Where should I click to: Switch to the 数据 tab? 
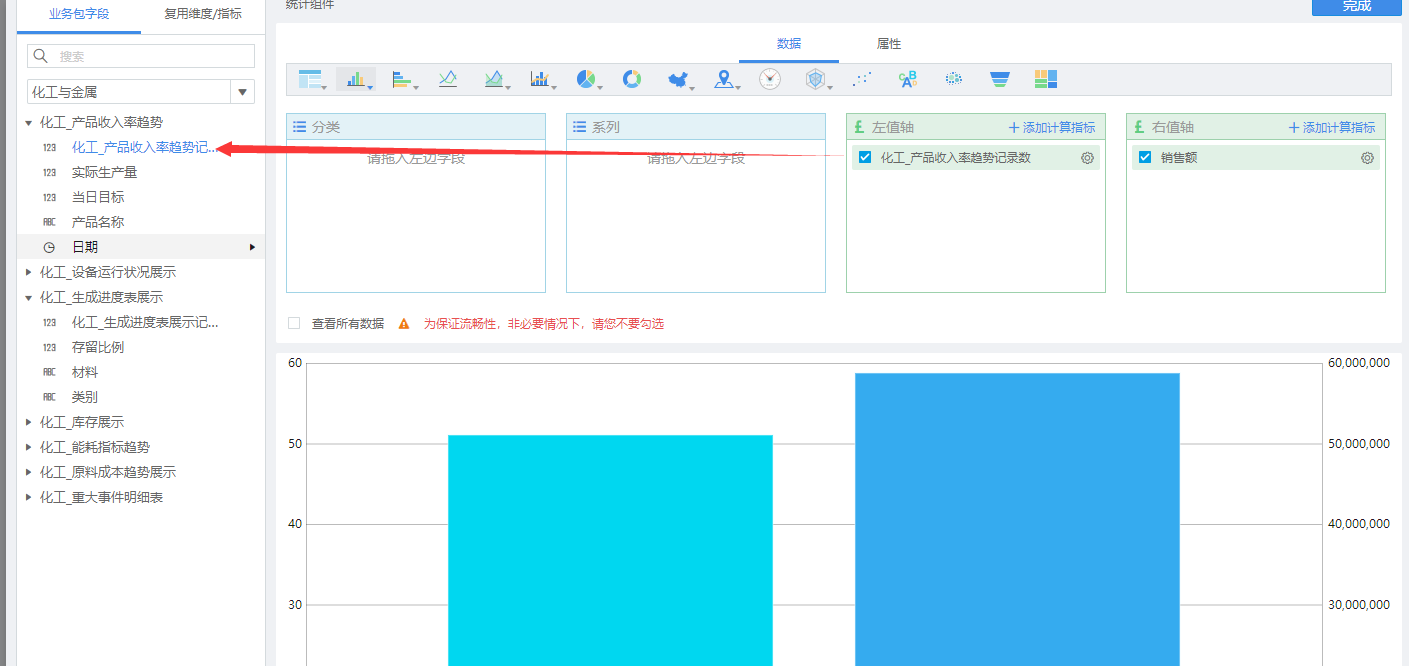(x=789, y=44)
